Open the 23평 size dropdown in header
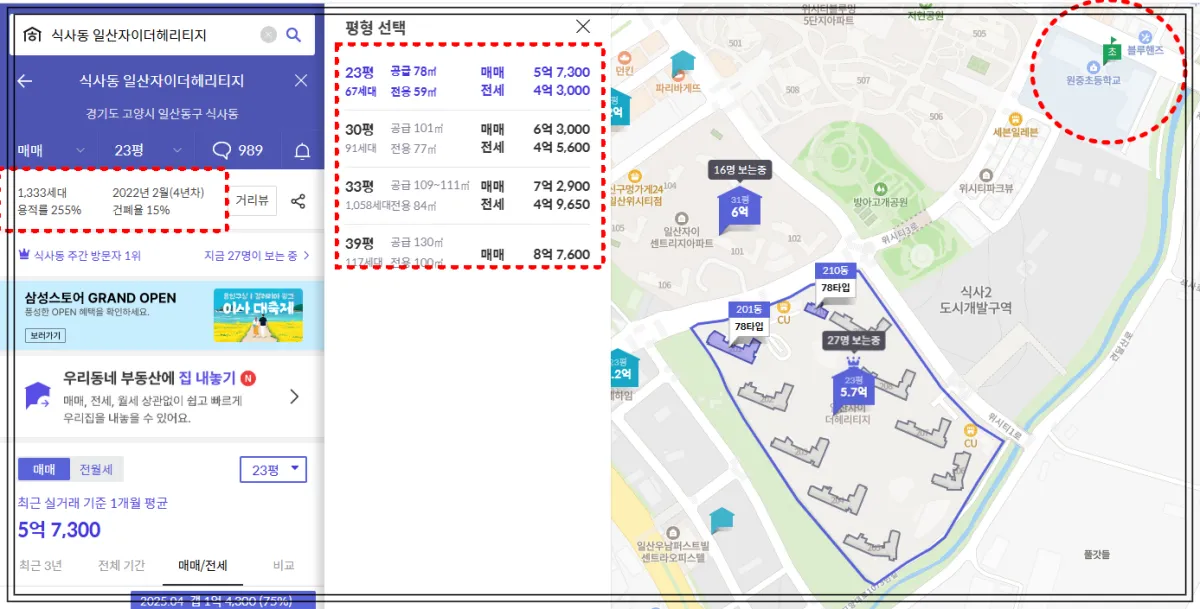Viewport: 1200px width, 609px height. (x=148, y=150)
